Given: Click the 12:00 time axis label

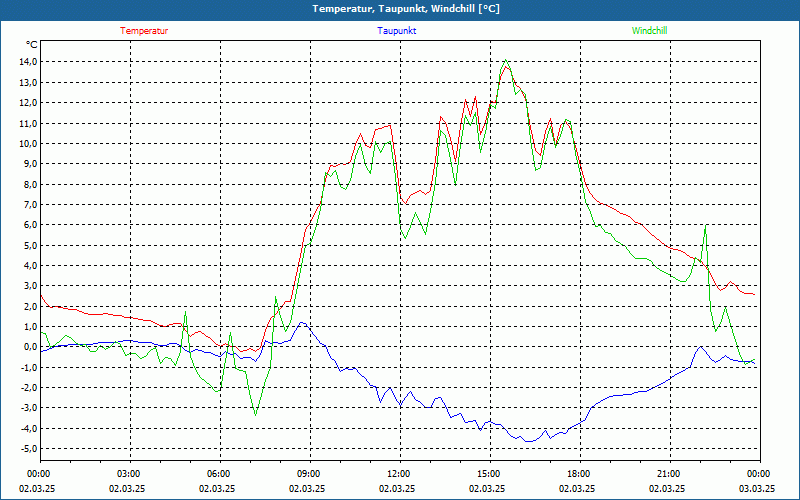Looking at the screenshot, I should coord(400,474).
